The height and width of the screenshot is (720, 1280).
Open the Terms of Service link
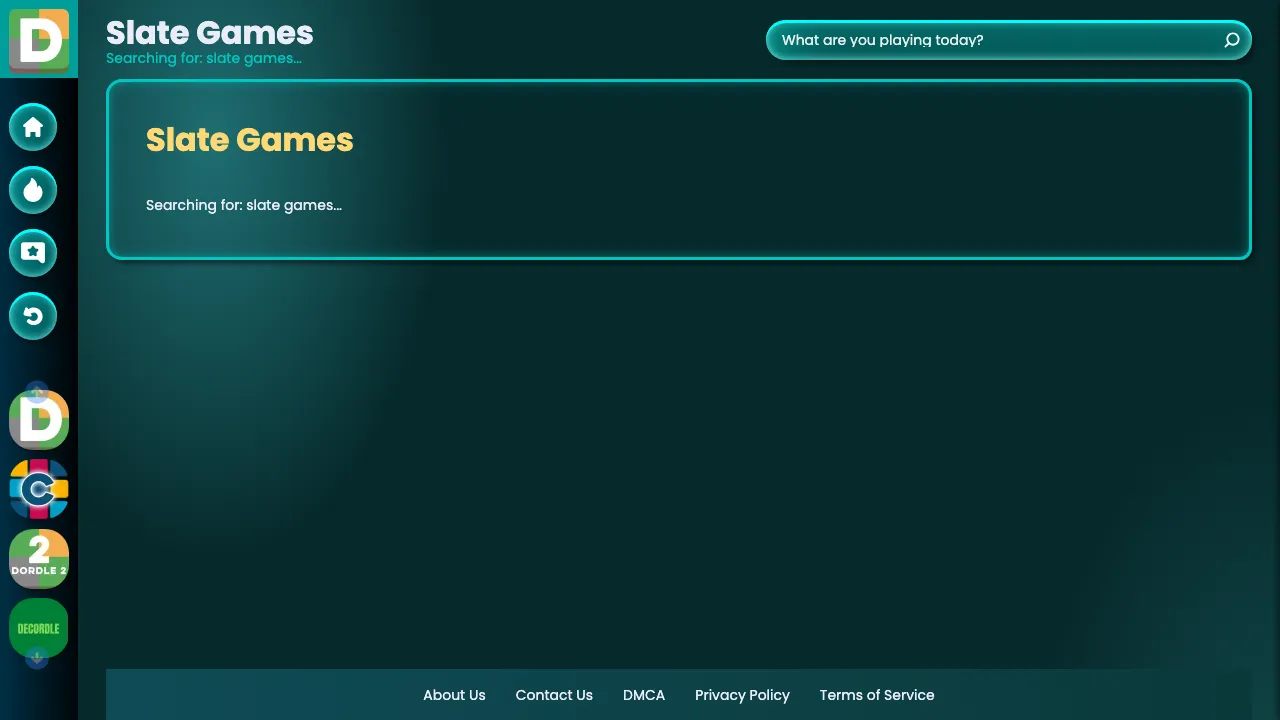click(877, 695)
